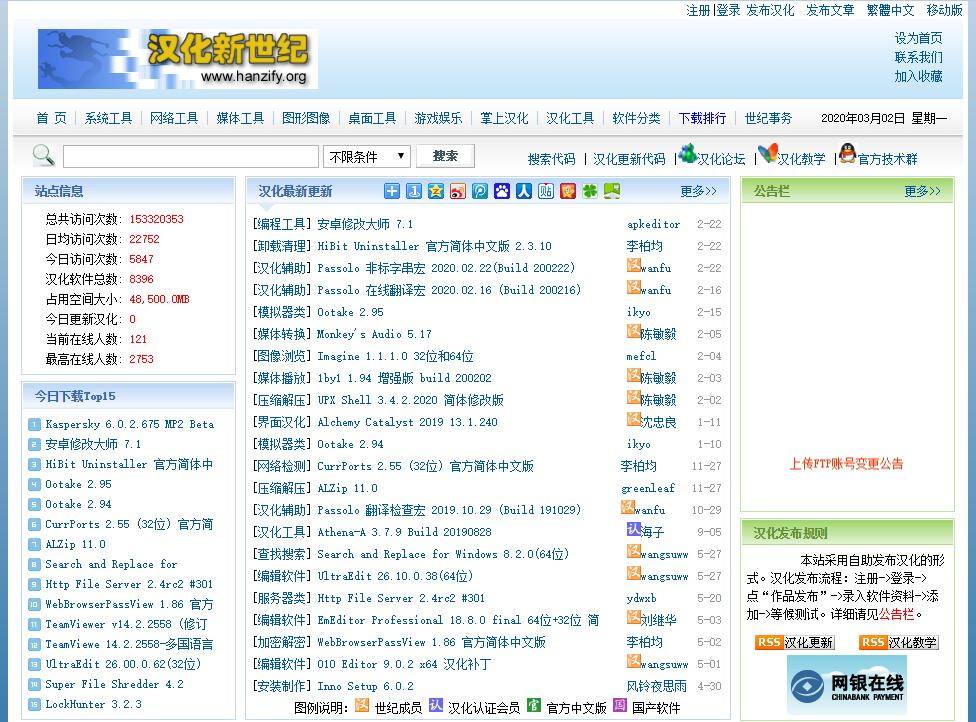Share to QQ Zone with star icon
This screenshot has width=976, height=722.
point(436,191)
